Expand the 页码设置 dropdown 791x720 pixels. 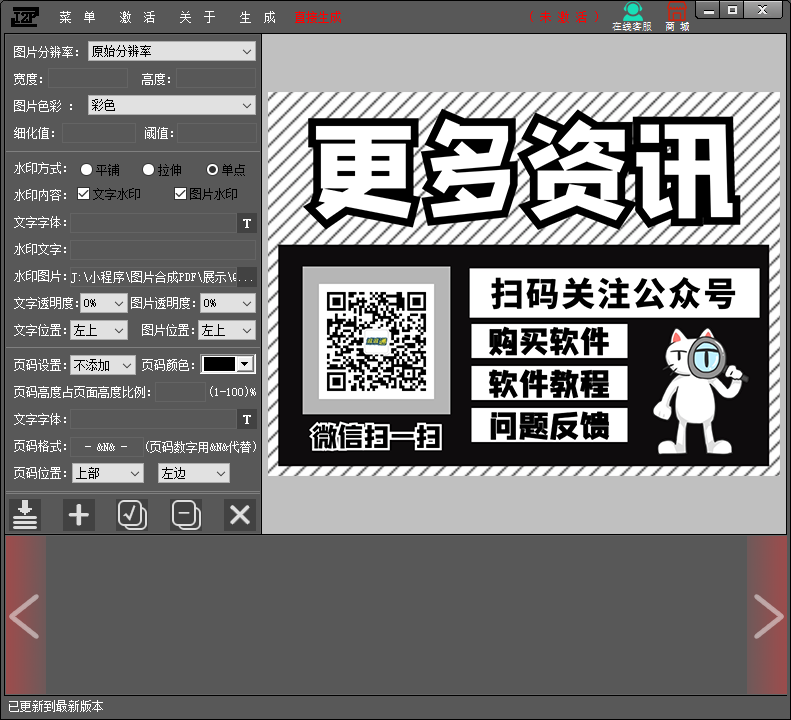102,365
